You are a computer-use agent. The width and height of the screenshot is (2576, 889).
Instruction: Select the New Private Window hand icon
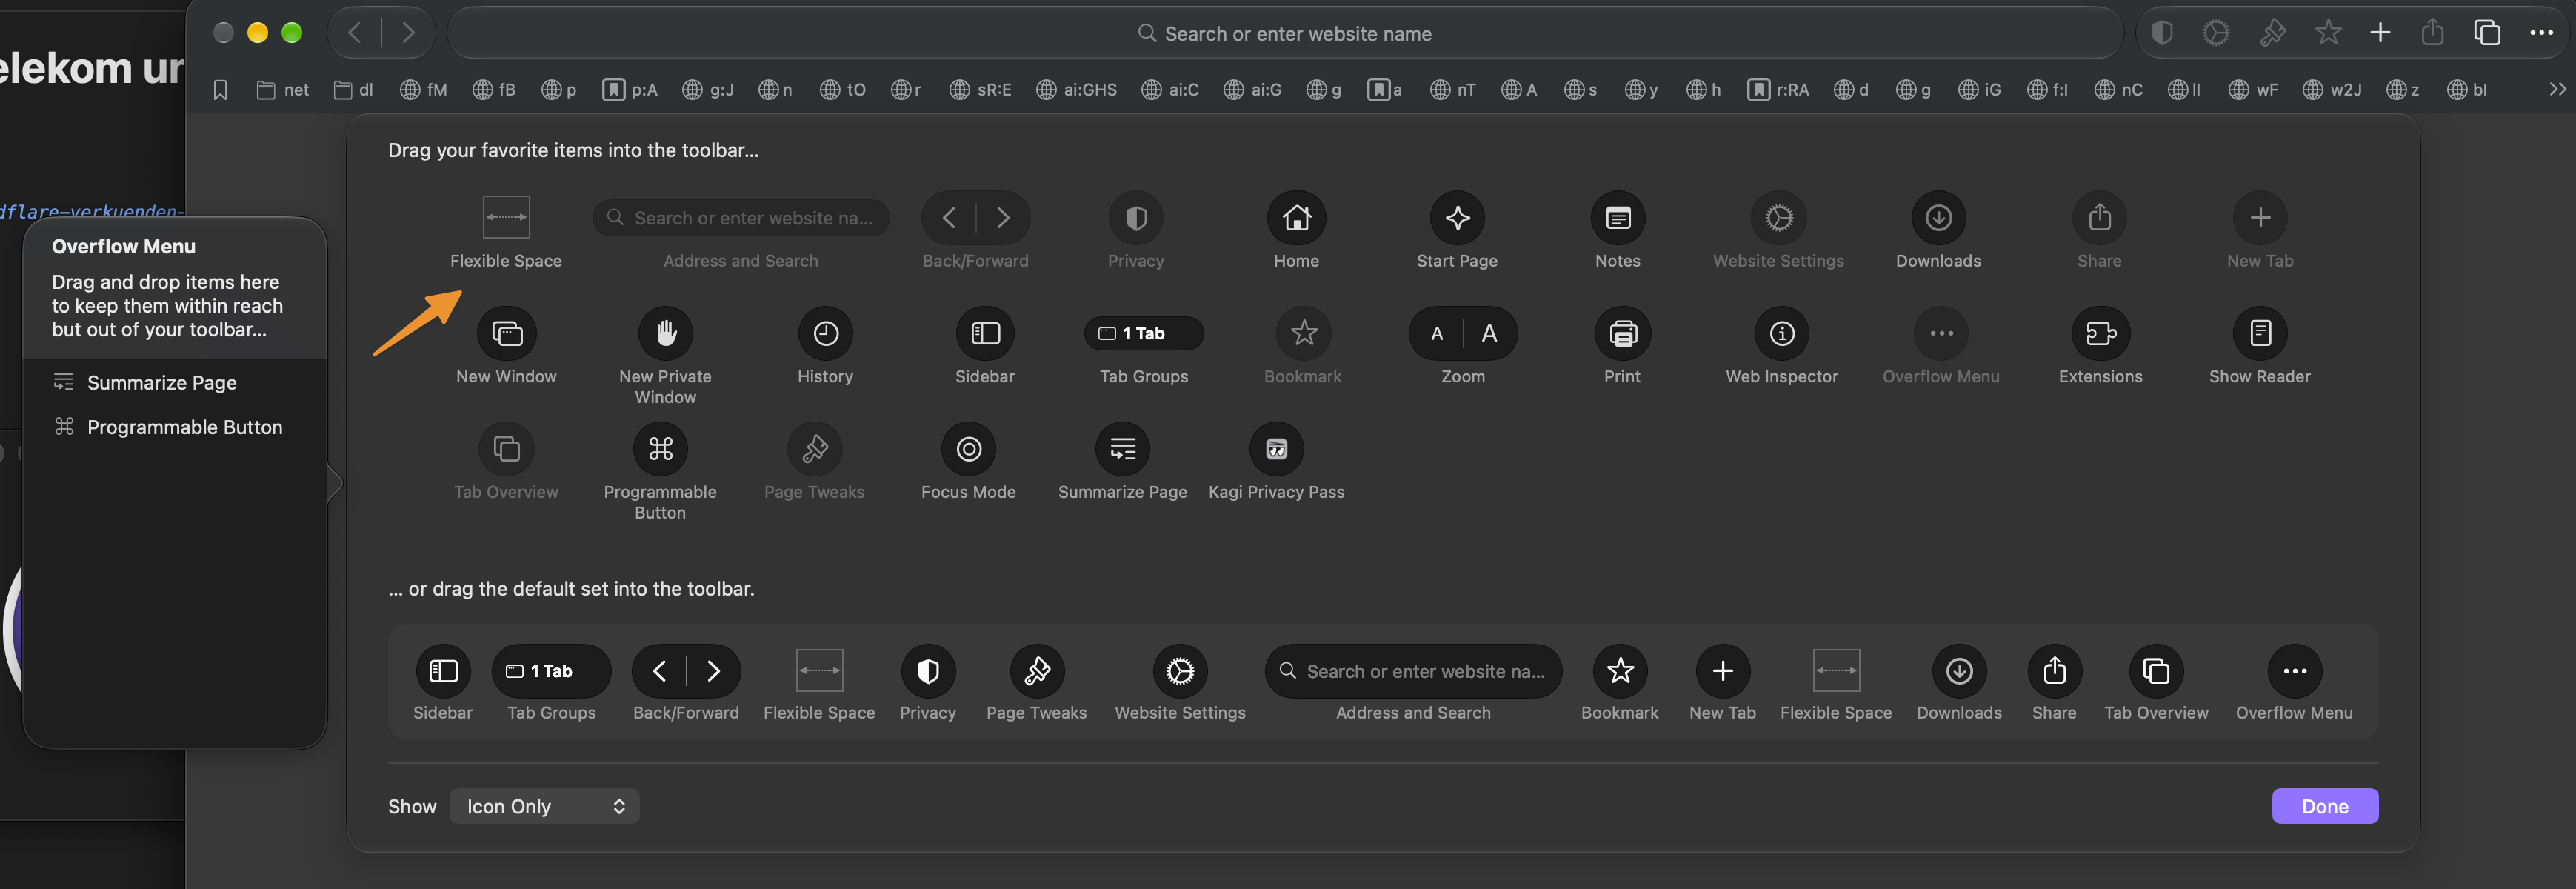[x=665, y=333]
